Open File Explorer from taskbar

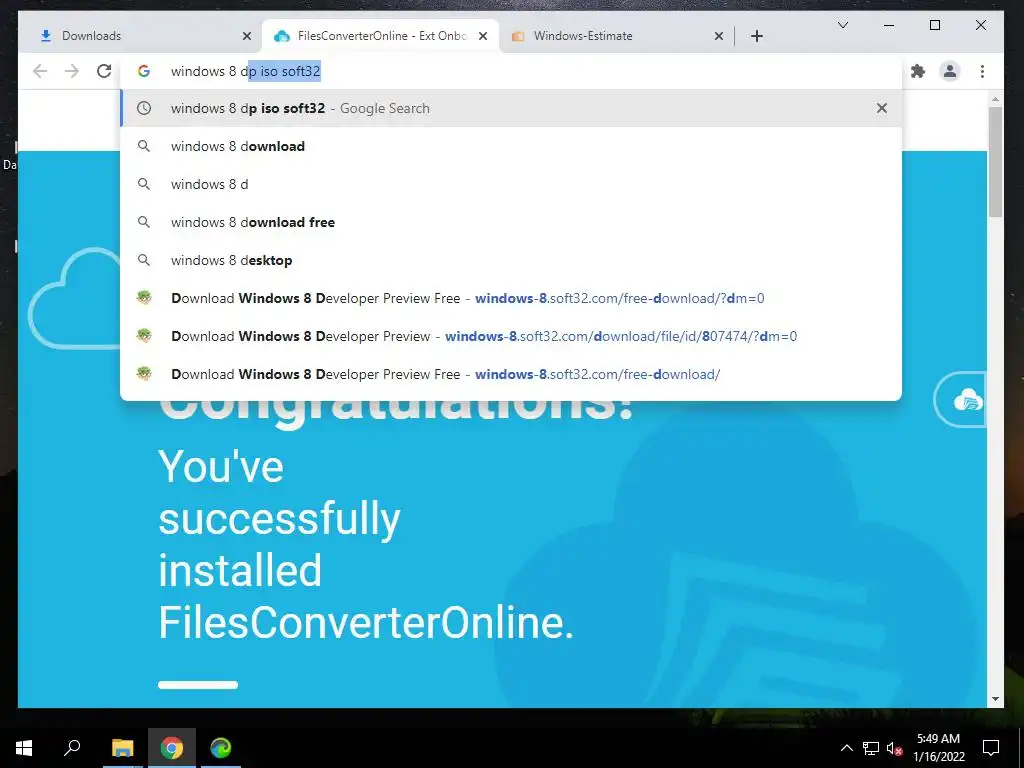pos(122,748)
